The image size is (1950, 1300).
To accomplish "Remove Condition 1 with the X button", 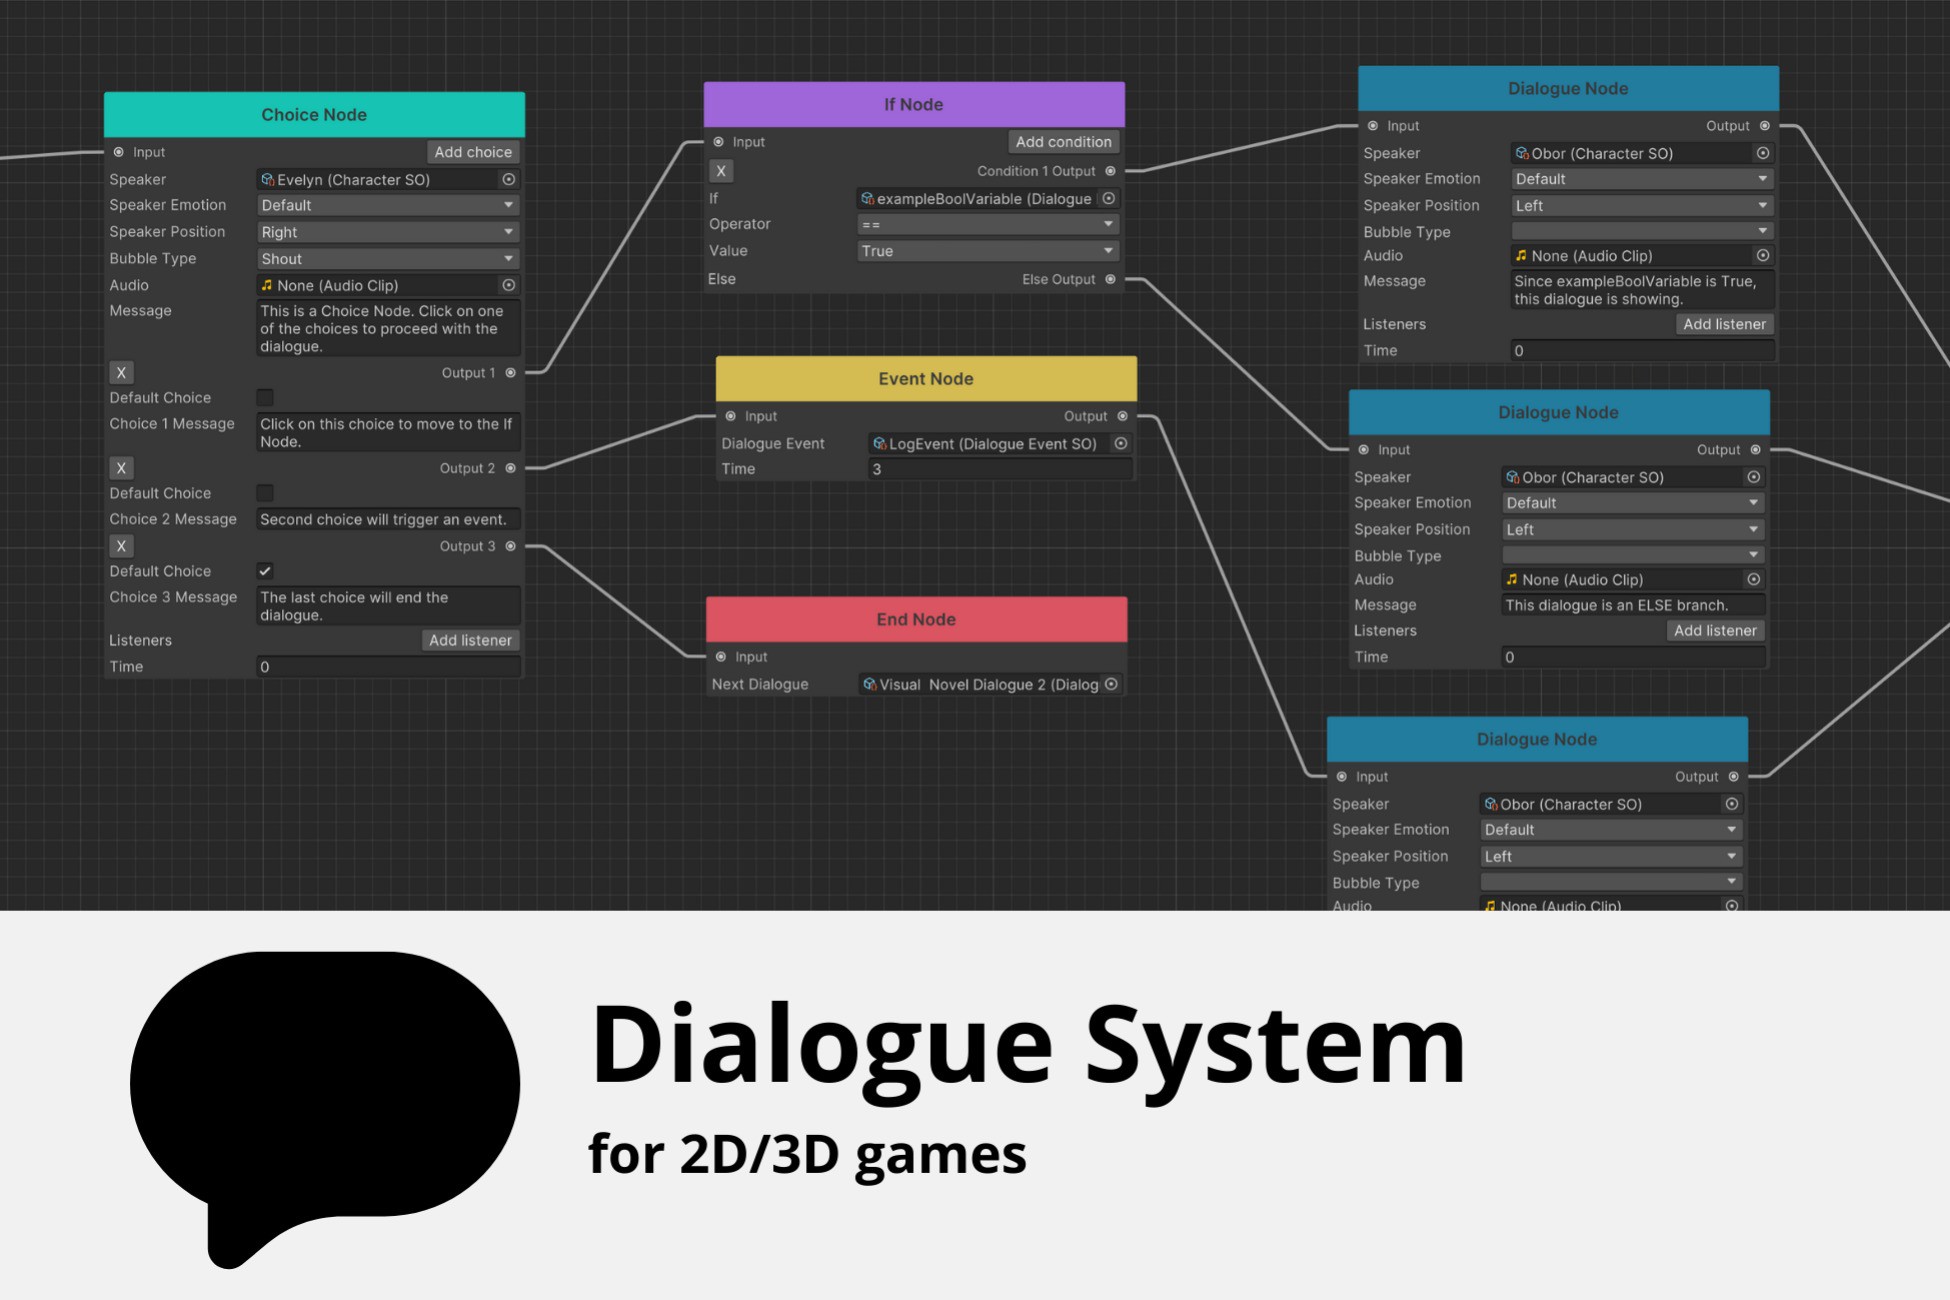I will [721, 171].
